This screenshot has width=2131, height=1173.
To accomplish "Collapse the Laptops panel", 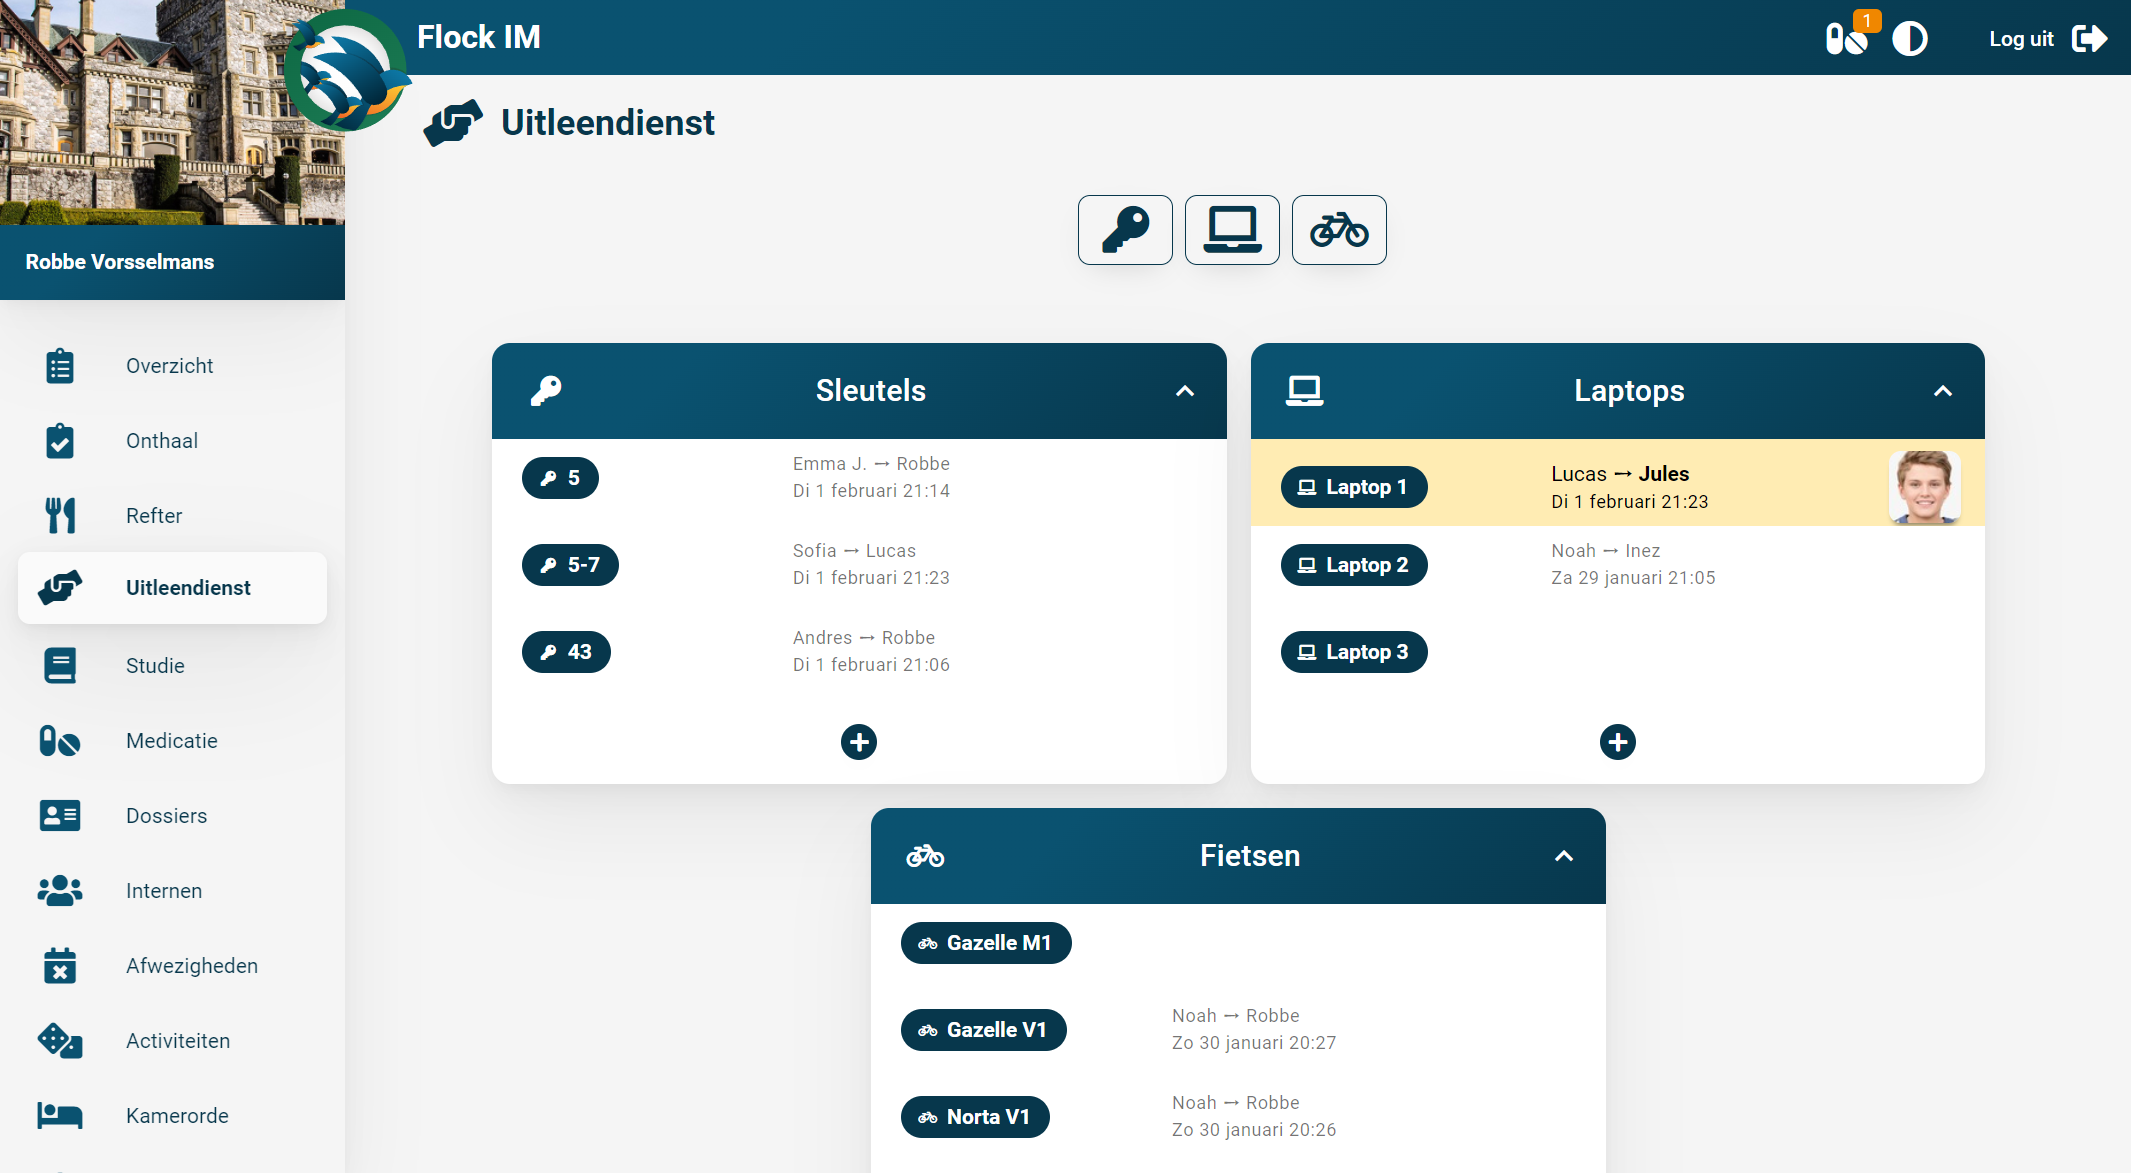I will click(1942, 391).
